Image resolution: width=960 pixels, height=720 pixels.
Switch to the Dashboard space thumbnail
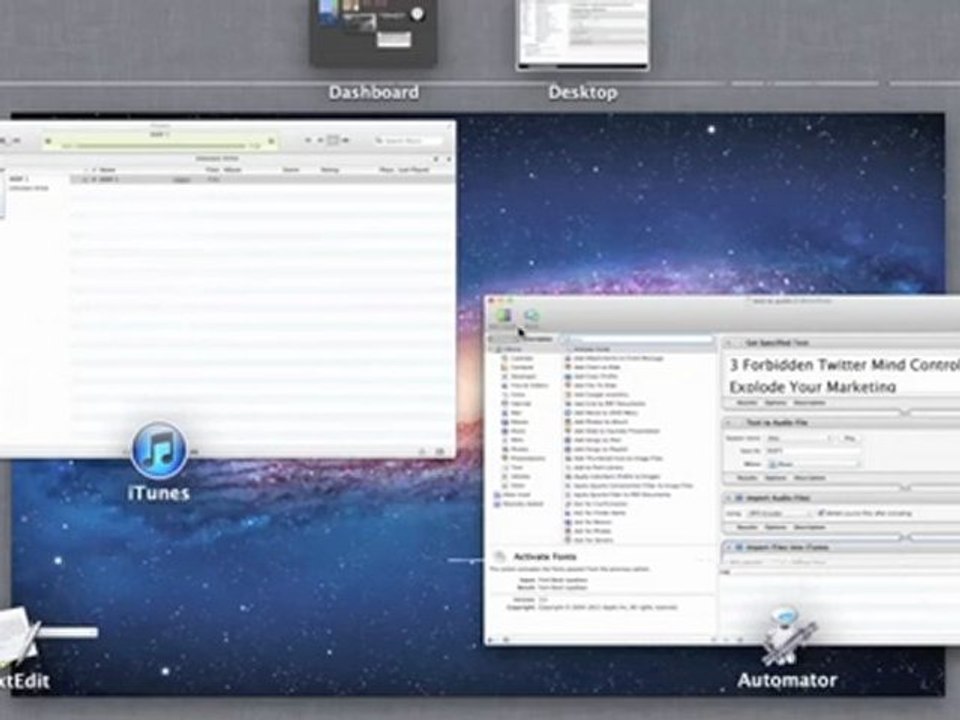[x=373, y=33]
